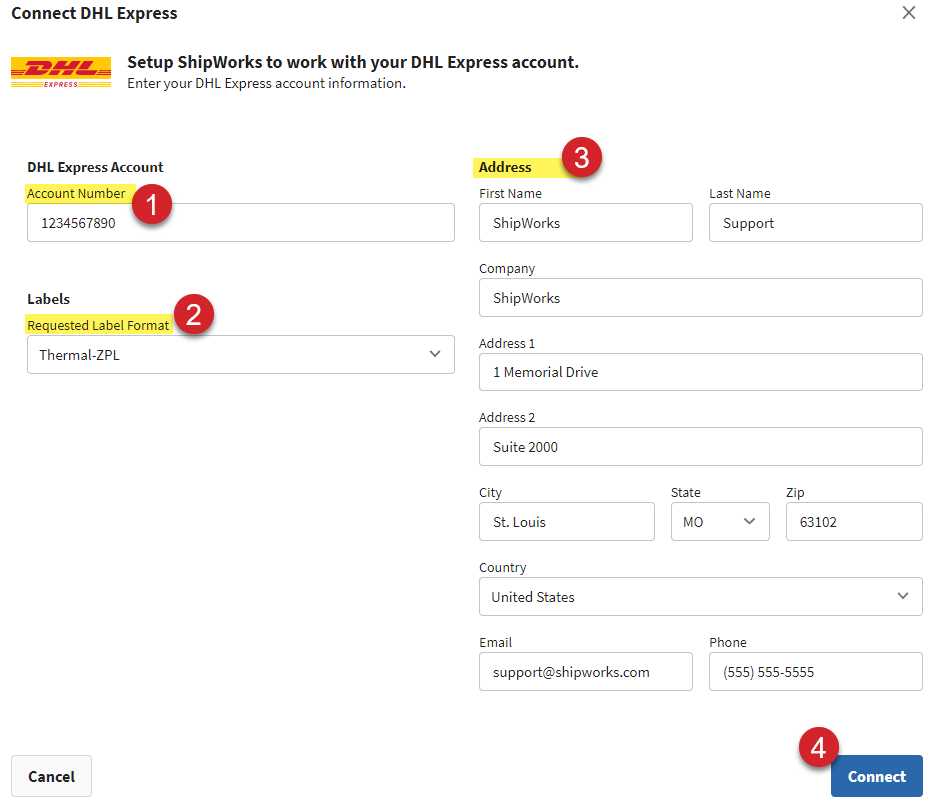Open the Country dropdown

click(x=700, y=597)
